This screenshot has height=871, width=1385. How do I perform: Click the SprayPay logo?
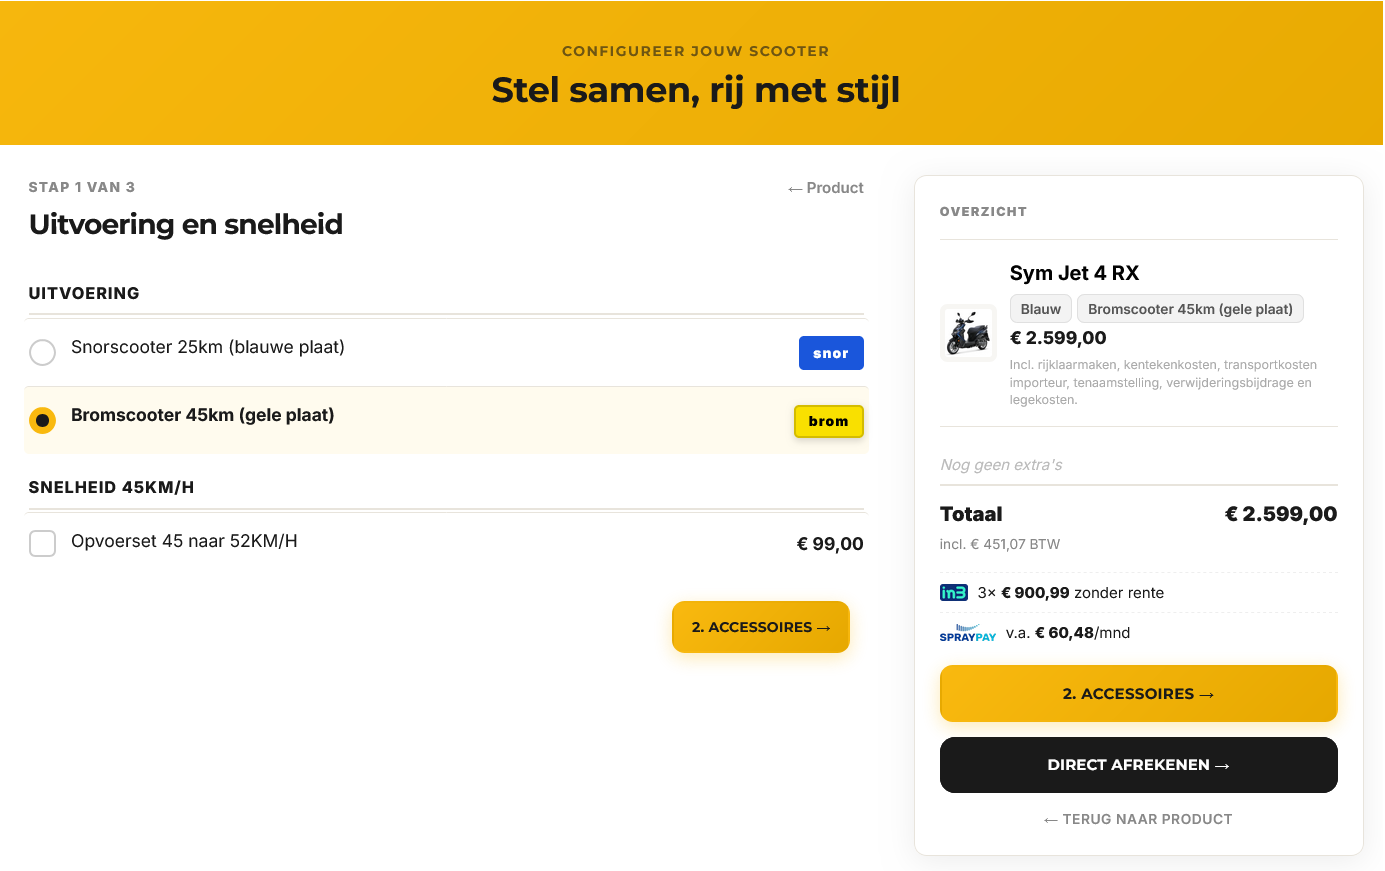967,633
